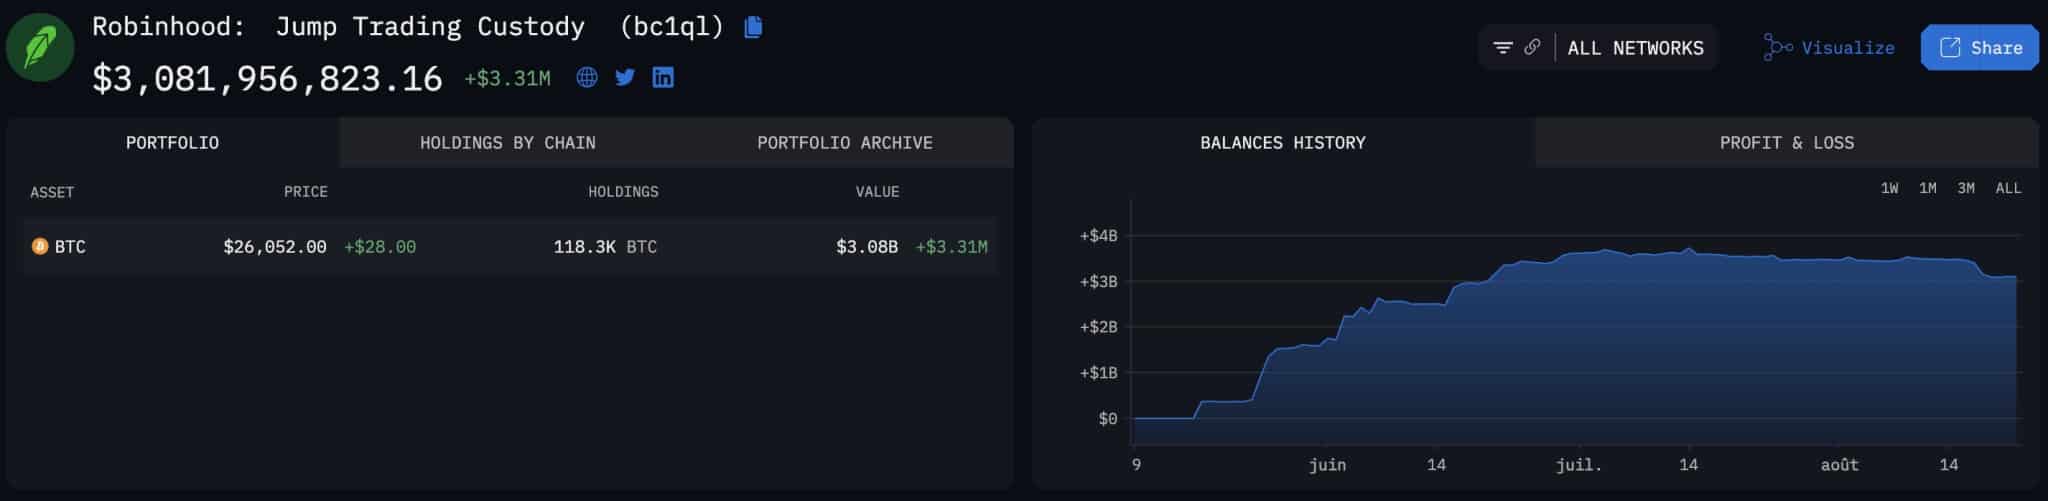2048x501 pixels.
Task: Open the filter icon beside ALL NETWORKS
Action: click(1503, 47)
